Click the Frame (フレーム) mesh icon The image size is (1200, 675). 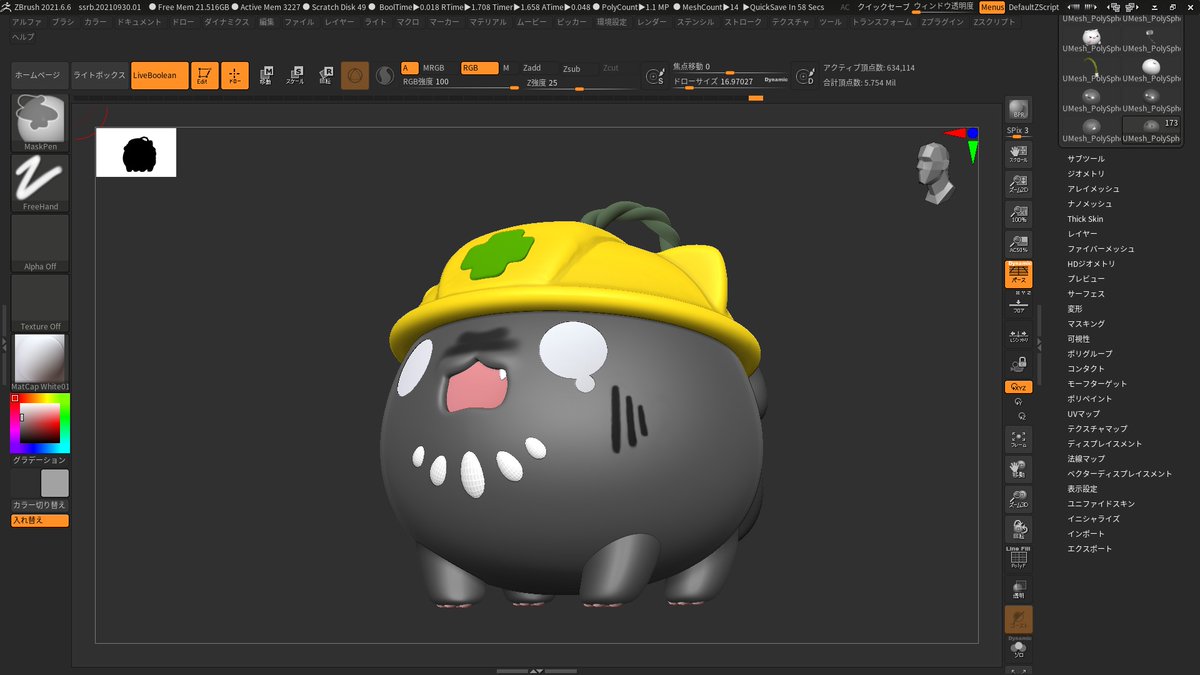click(x=1018, y=438)
